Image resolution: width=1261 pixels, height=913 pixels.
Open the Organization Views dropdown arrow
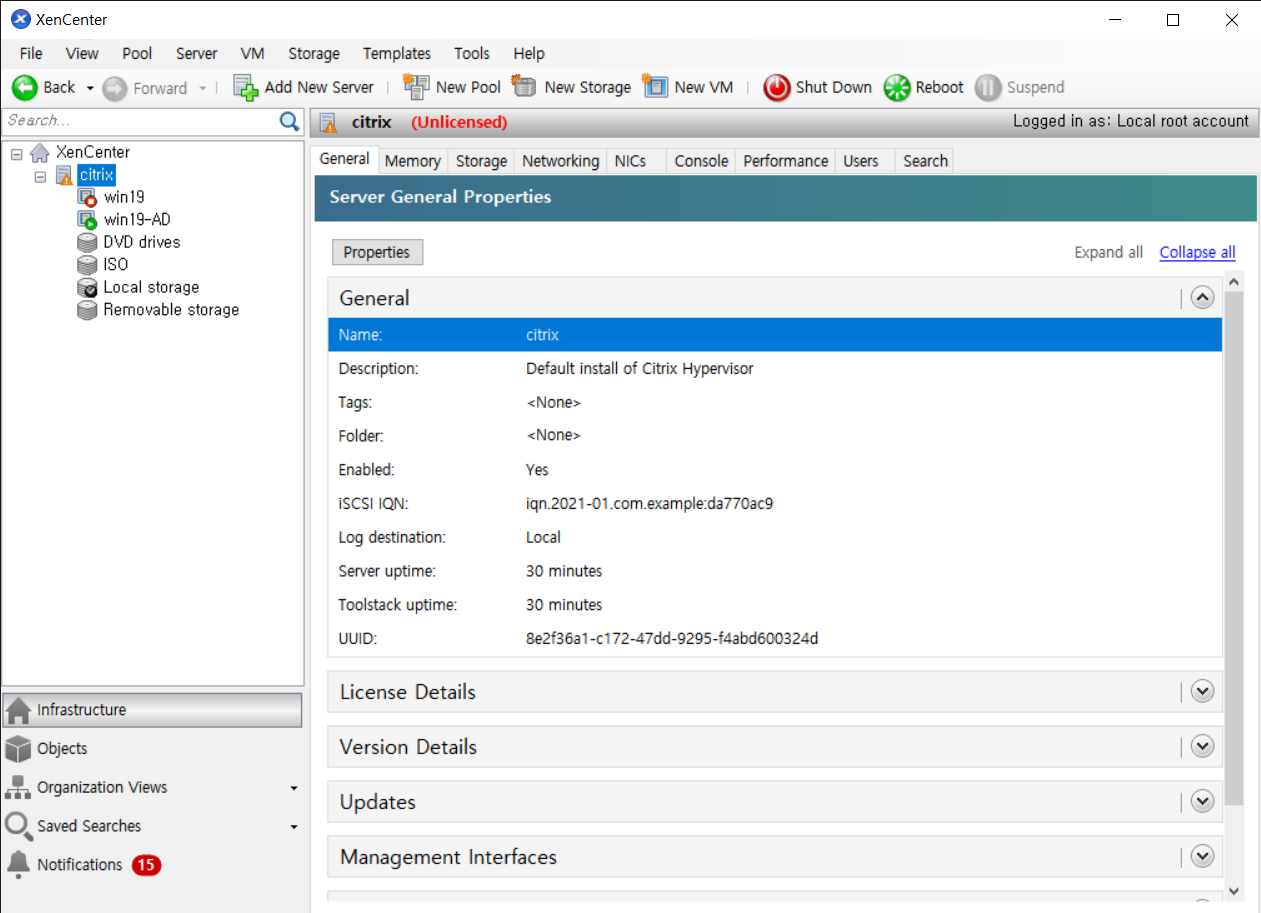coord(294,789)
